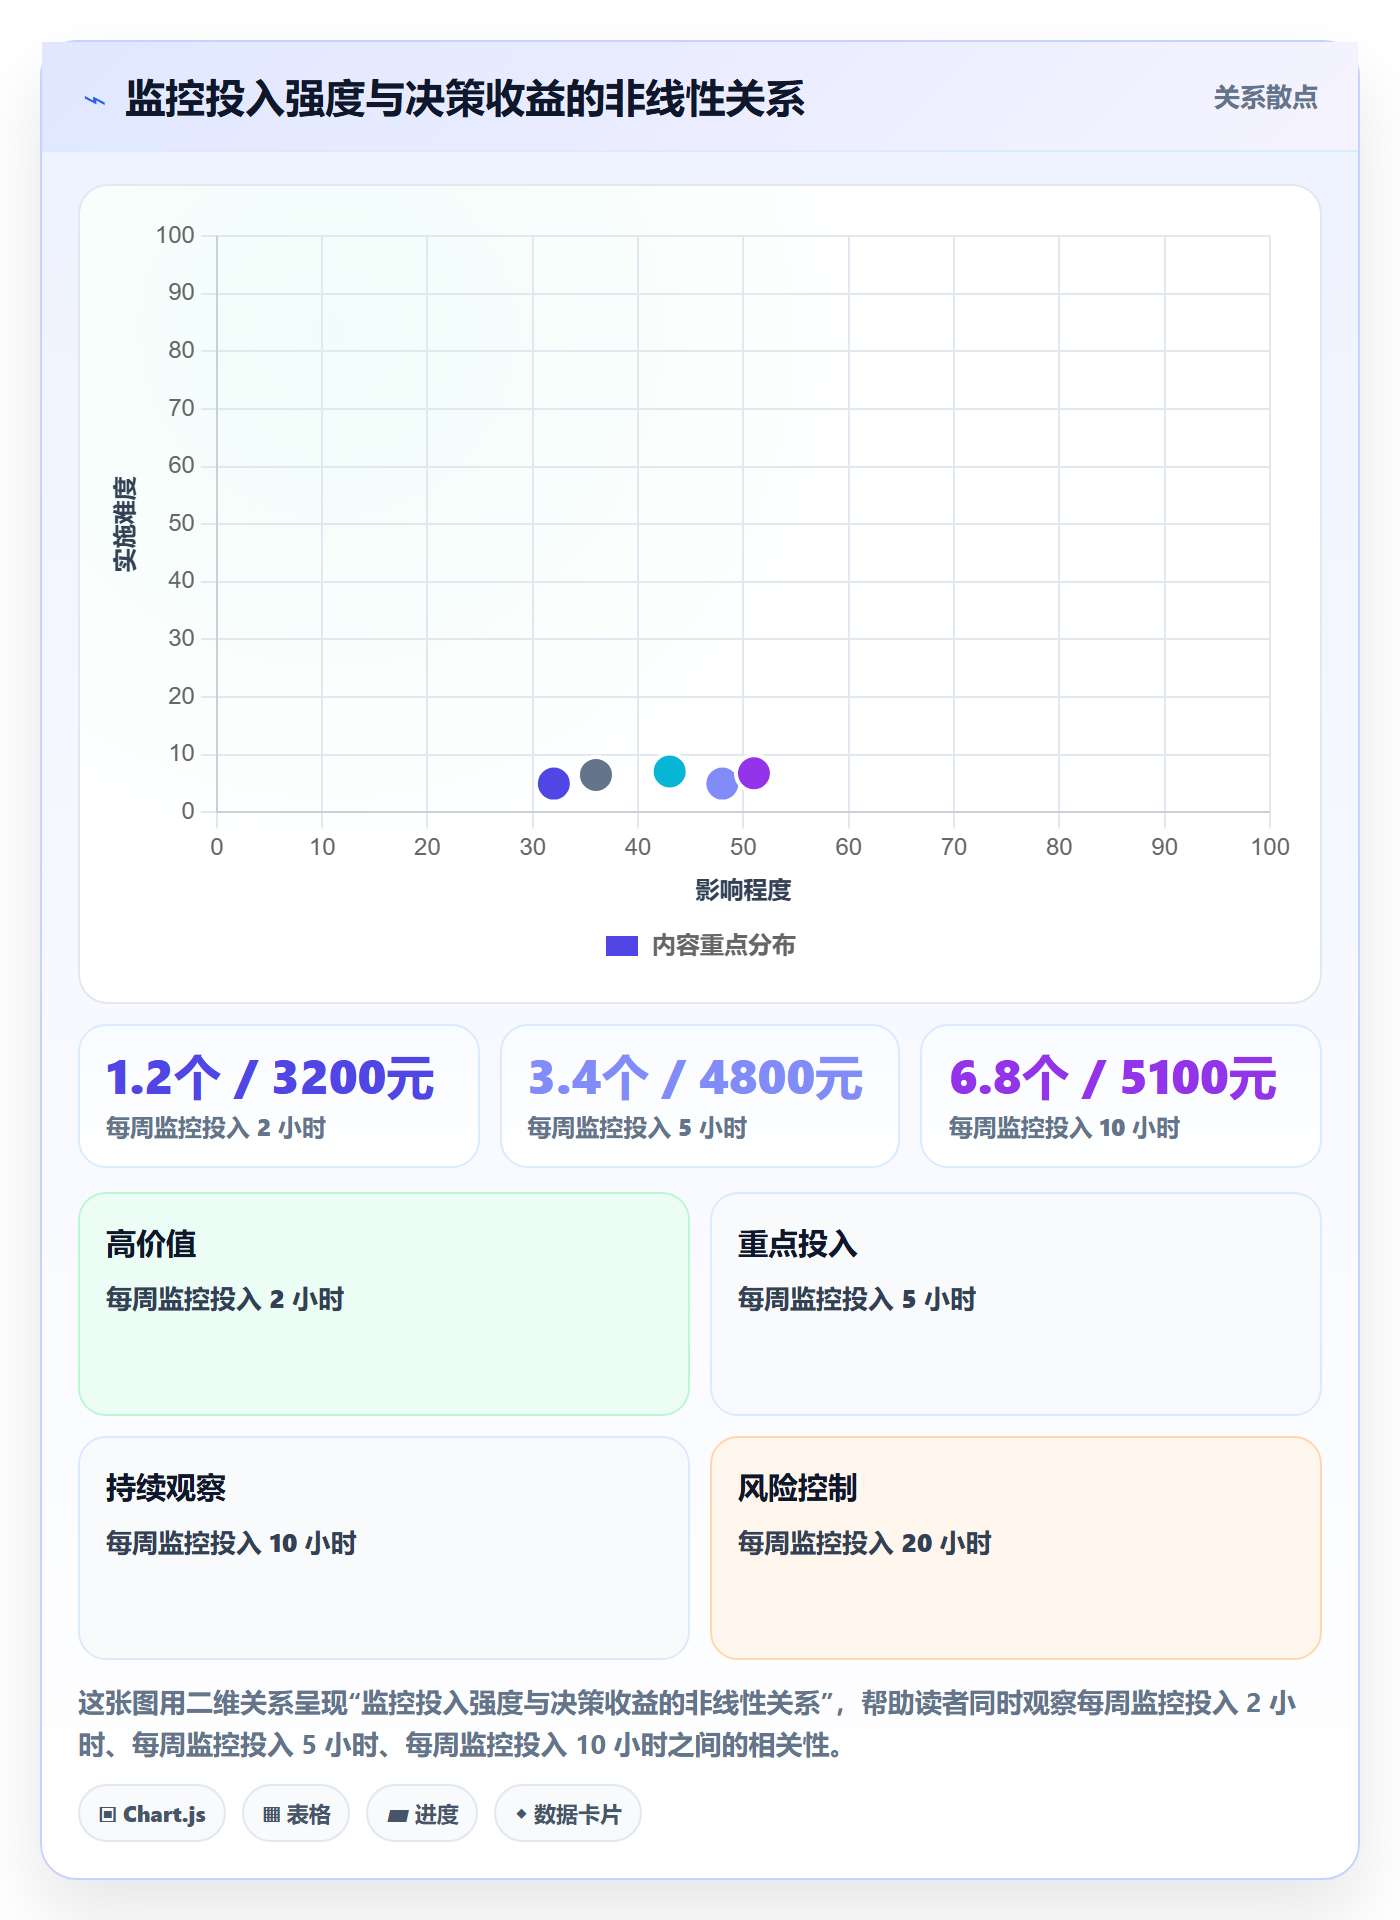Select the dark indigo scatter point
1400x1920 pixels.
click(554, 784)
